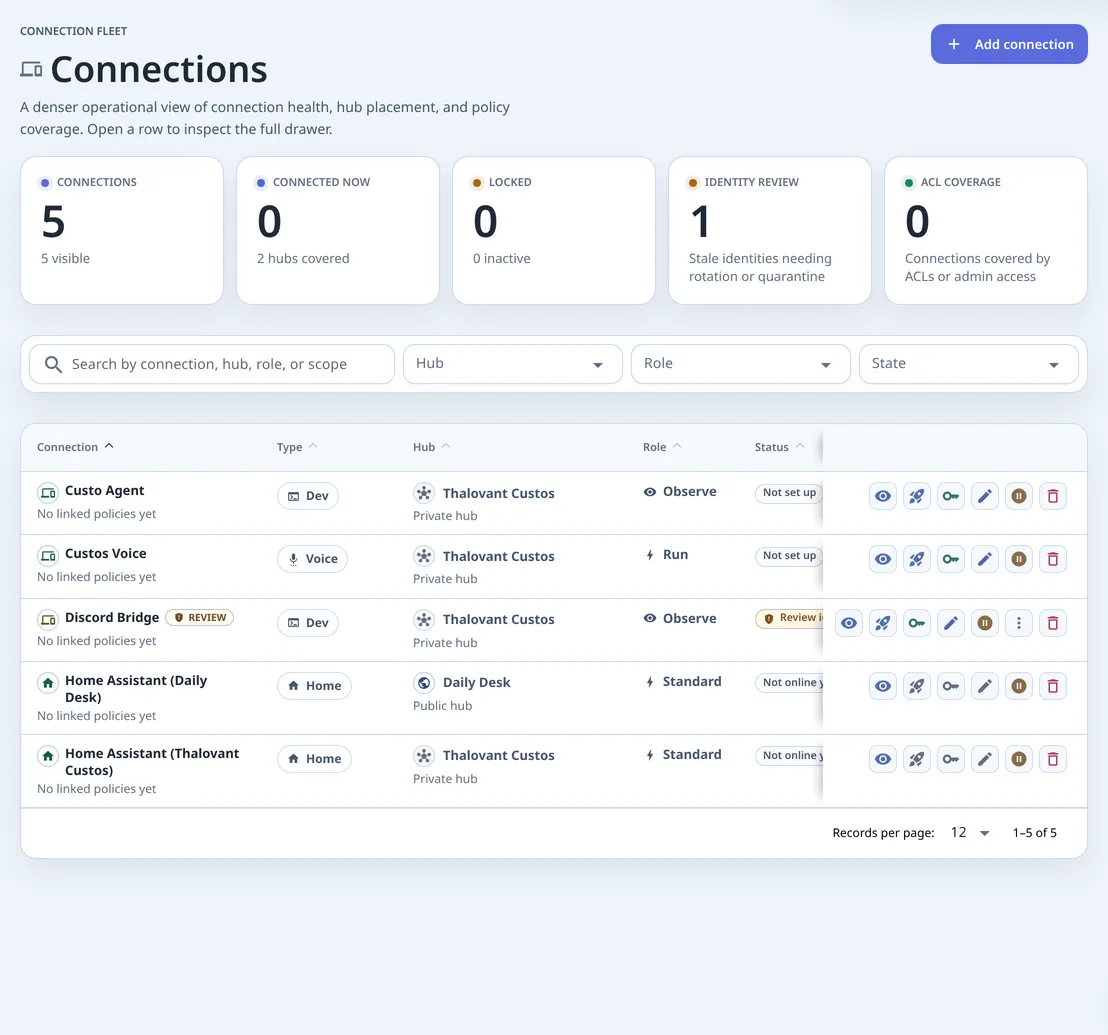Pause Home Assistant (Daily Desk) connection
The height and width of the screenshot is (1035, 1108).
pos(1018,686)
